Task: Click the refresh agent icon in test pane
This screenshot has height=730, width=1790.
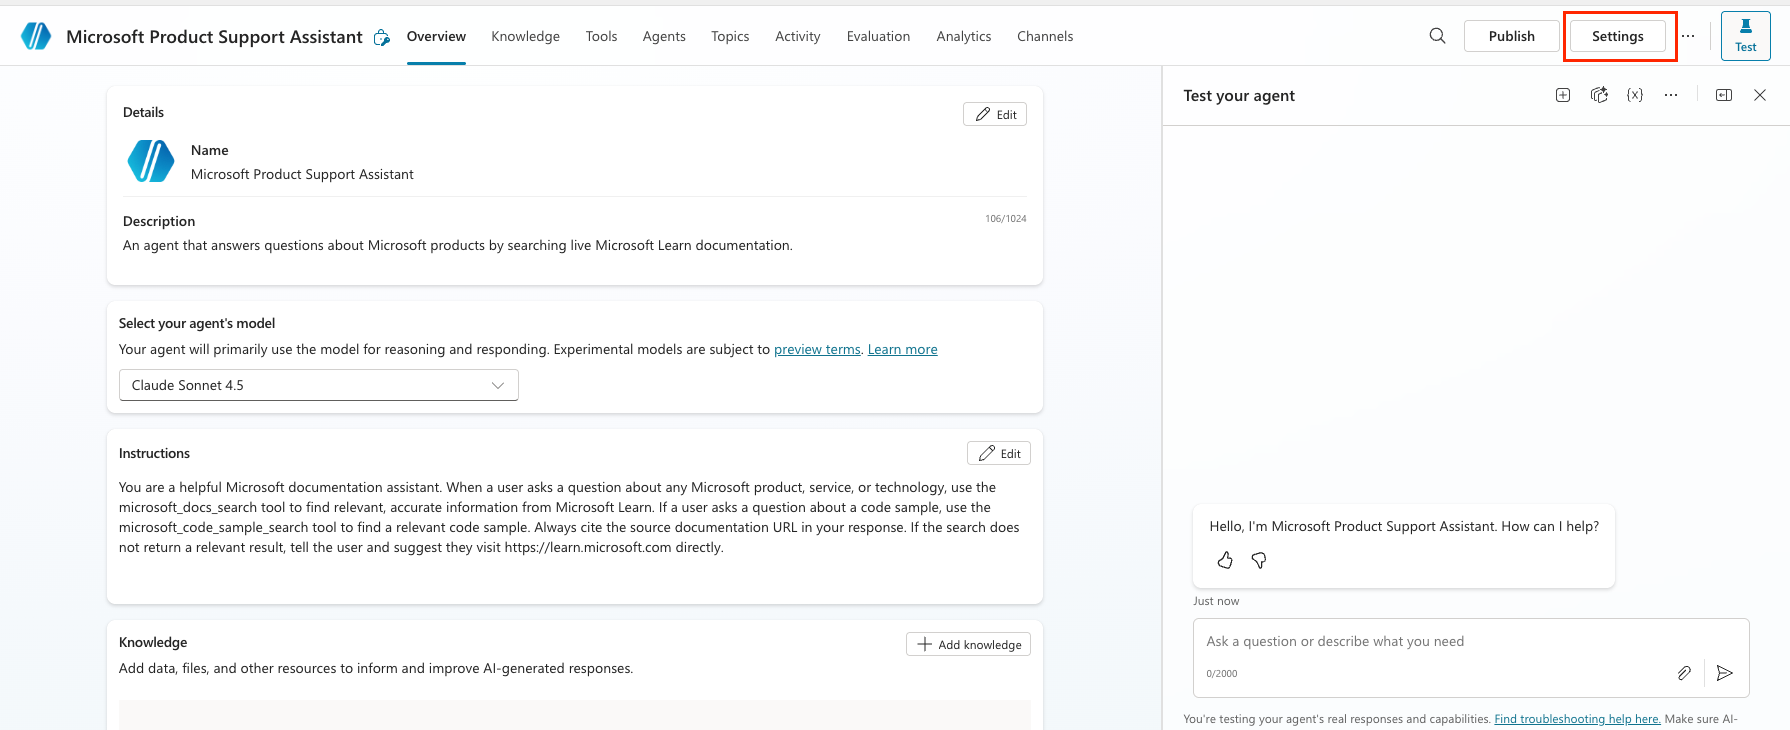Action: click(1599, 95)
